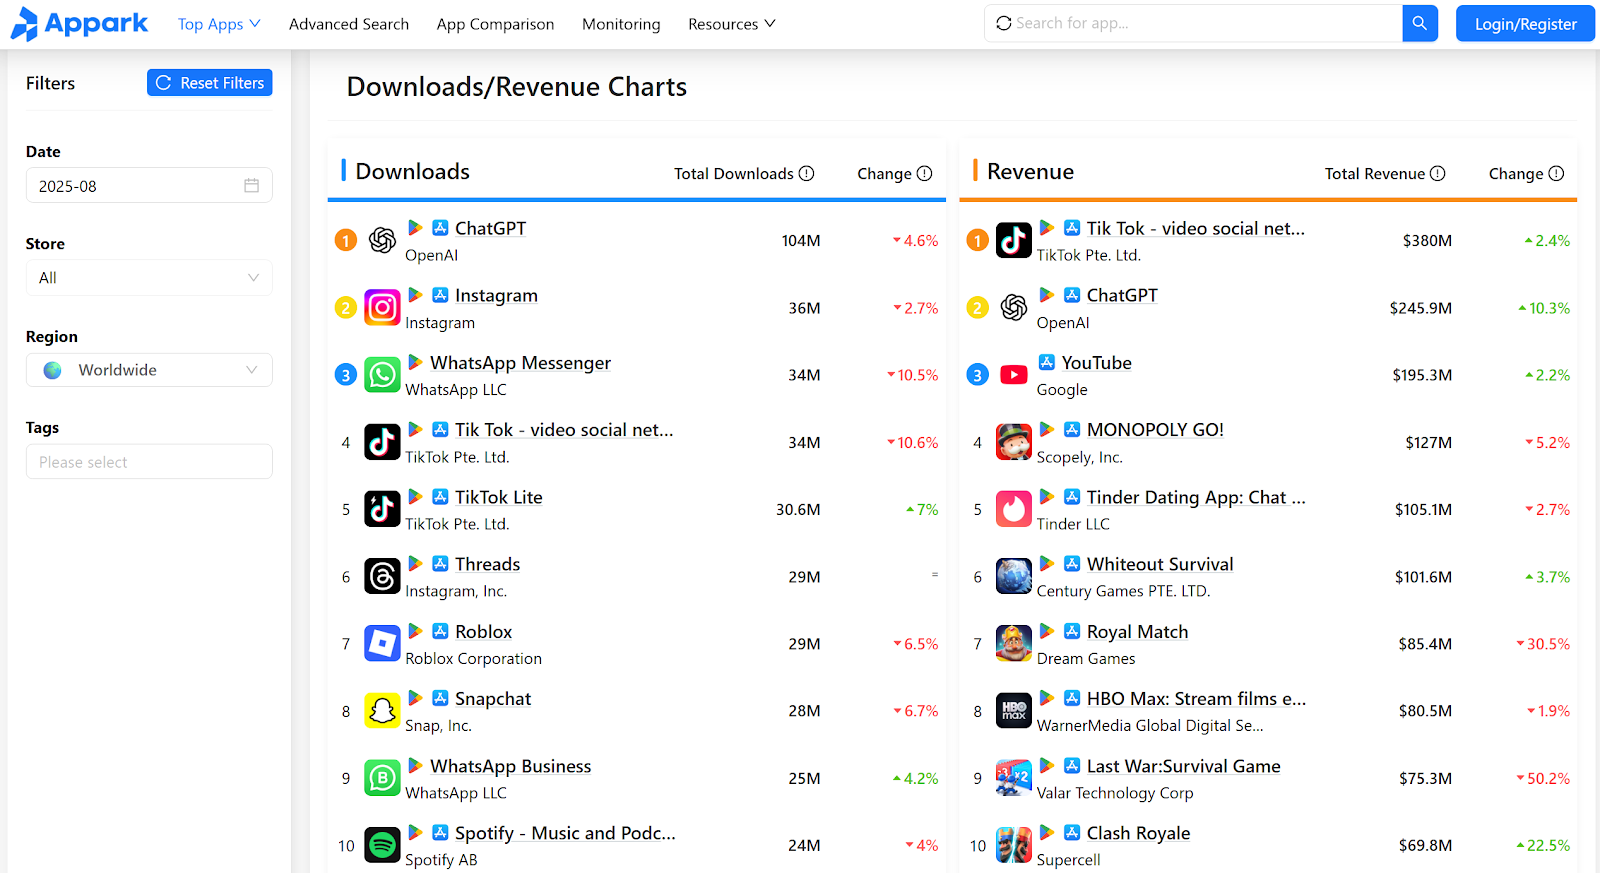Screen dimensions: 1600x873
Task: Open the App Comparison page
Action: point(495,24)
